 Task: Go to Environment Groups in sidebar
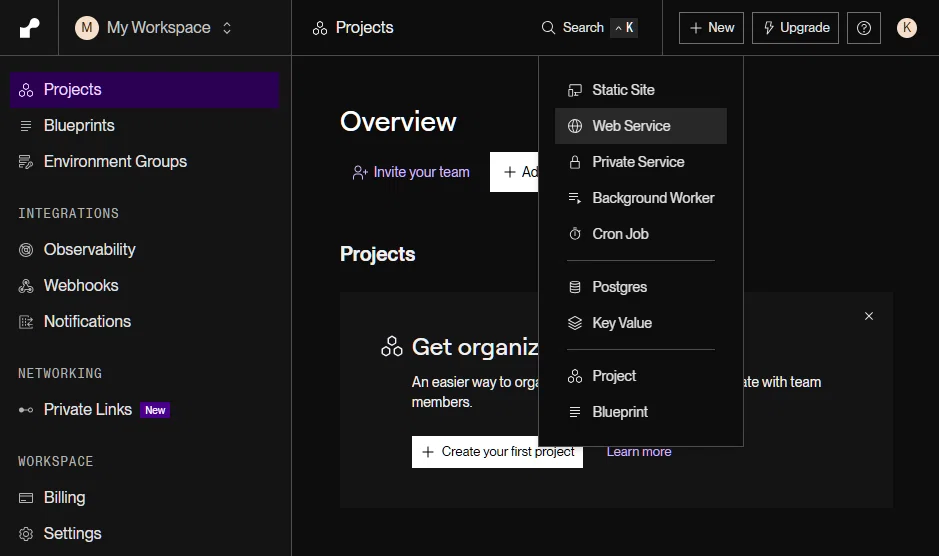(x=144, y=162)
